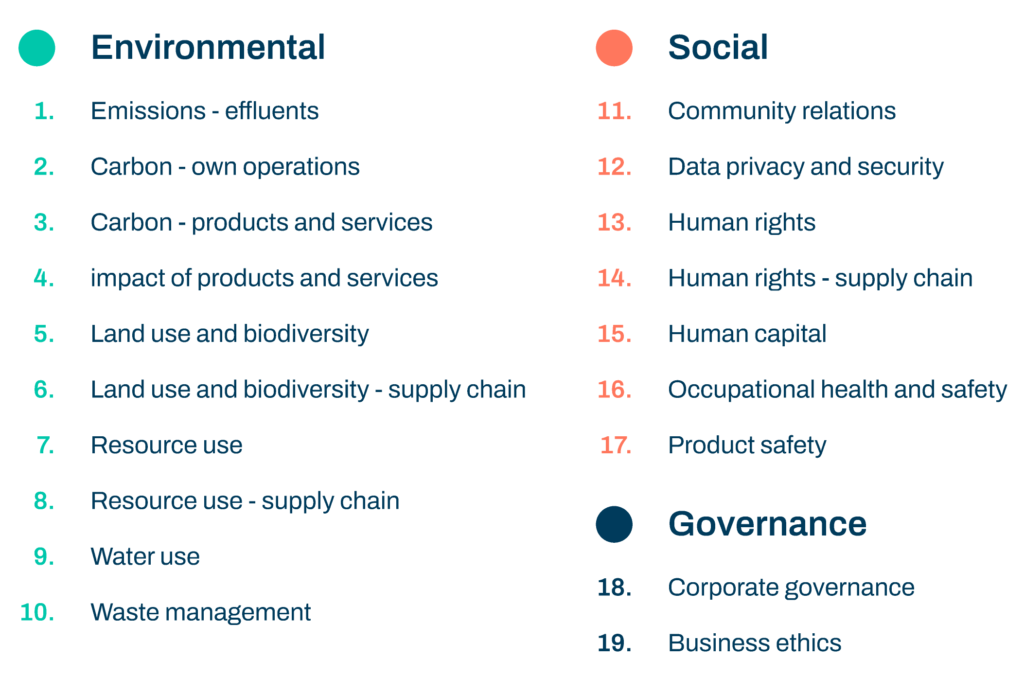Click the green Environmental circle icon
The width and height of the screenshot is (1024, 678).
click(x=37, y=48)
